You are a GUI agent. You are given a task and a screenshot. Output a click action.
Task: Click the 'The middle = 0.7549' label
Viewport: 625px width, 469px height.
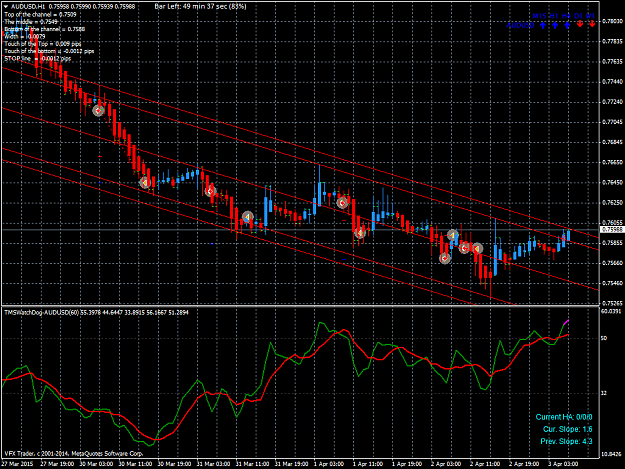click(x=31, y=22)
